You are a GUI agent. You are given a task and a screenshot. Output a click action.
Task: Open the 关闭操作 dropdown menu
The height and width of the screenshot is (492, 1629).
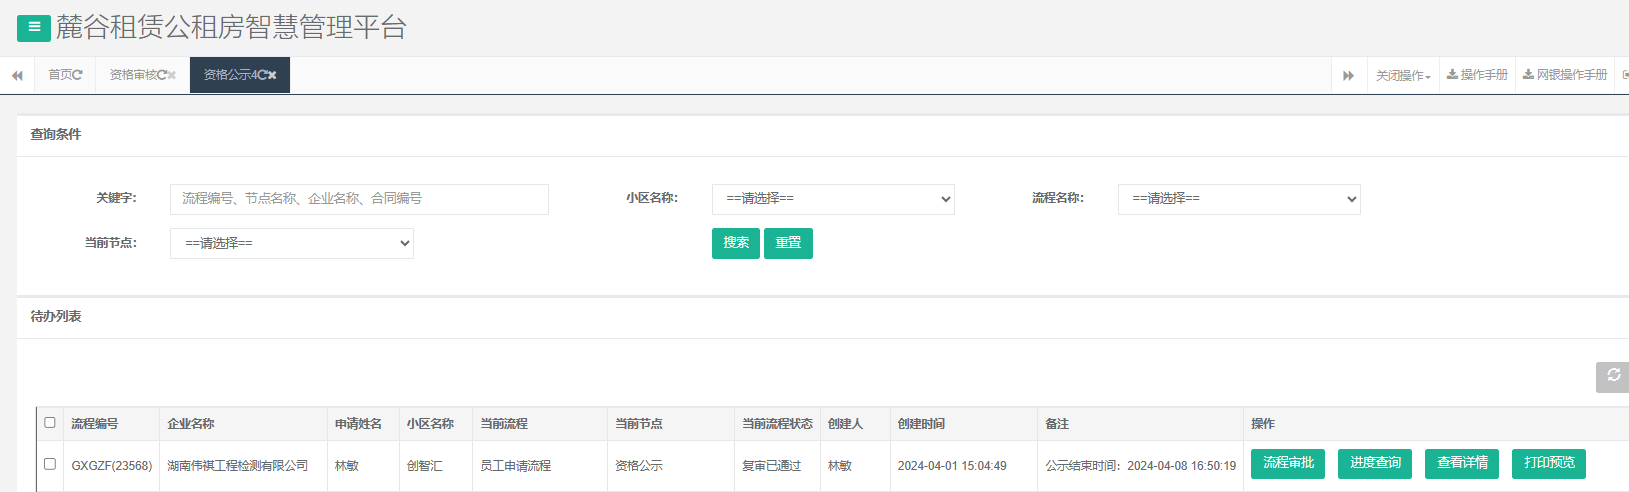point(1403,75)
